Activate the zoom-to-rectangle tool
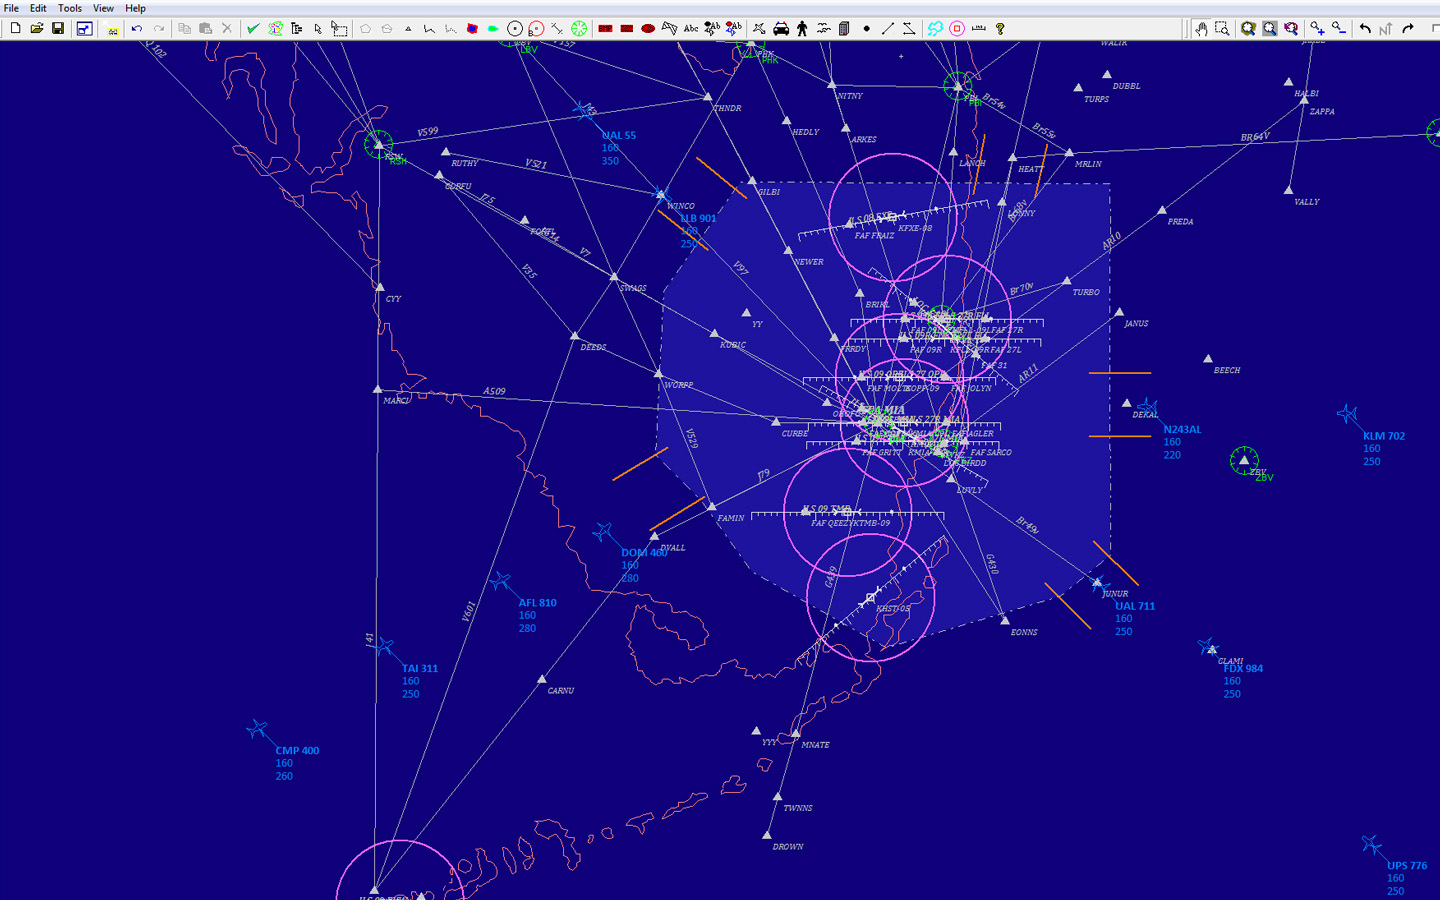Image resolution: width=1440 pixels, height=900 pixels. click(x=1222, y=28)
